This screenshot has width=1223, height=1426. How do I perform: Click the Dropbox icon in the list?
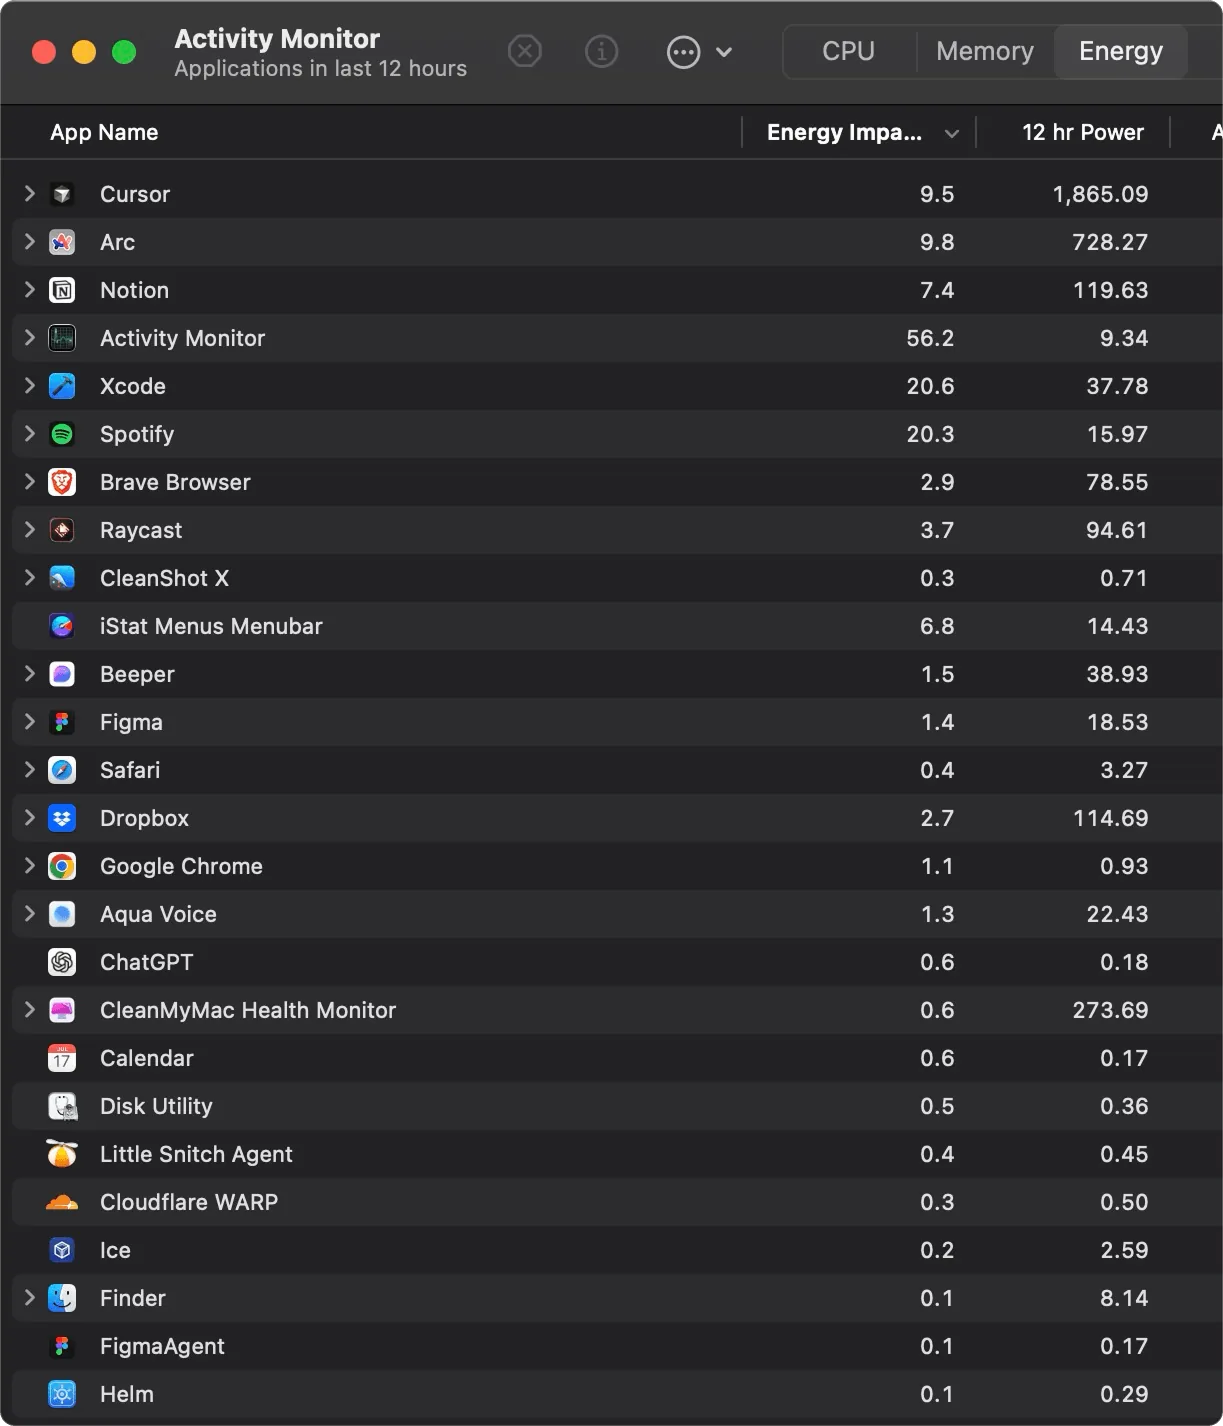coord(62,818)
